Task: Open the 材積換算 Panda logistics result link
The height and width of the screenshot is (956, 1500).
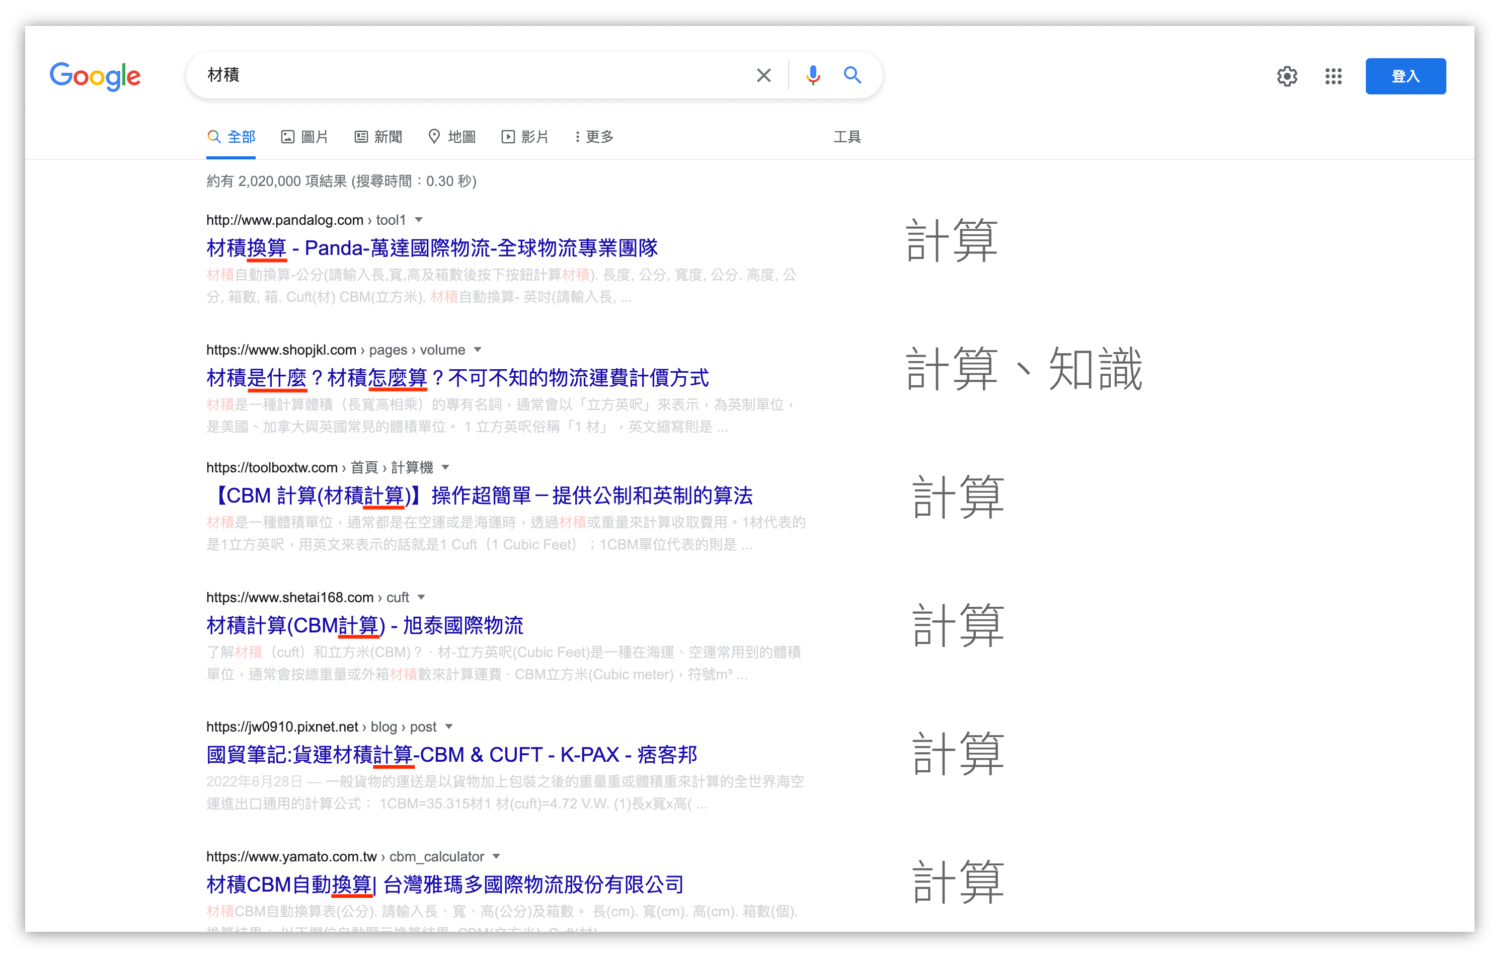Action: point(430,247)
